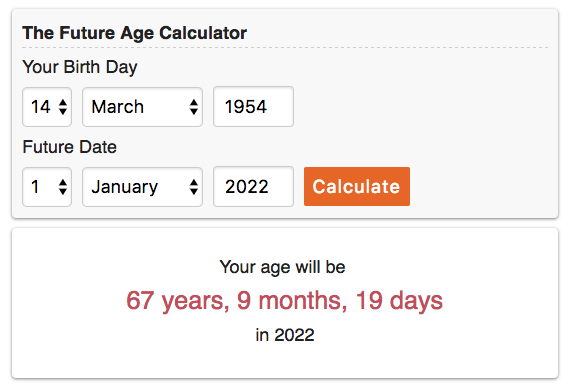Click the Your Birth Day label

click(x=80, y=67)
